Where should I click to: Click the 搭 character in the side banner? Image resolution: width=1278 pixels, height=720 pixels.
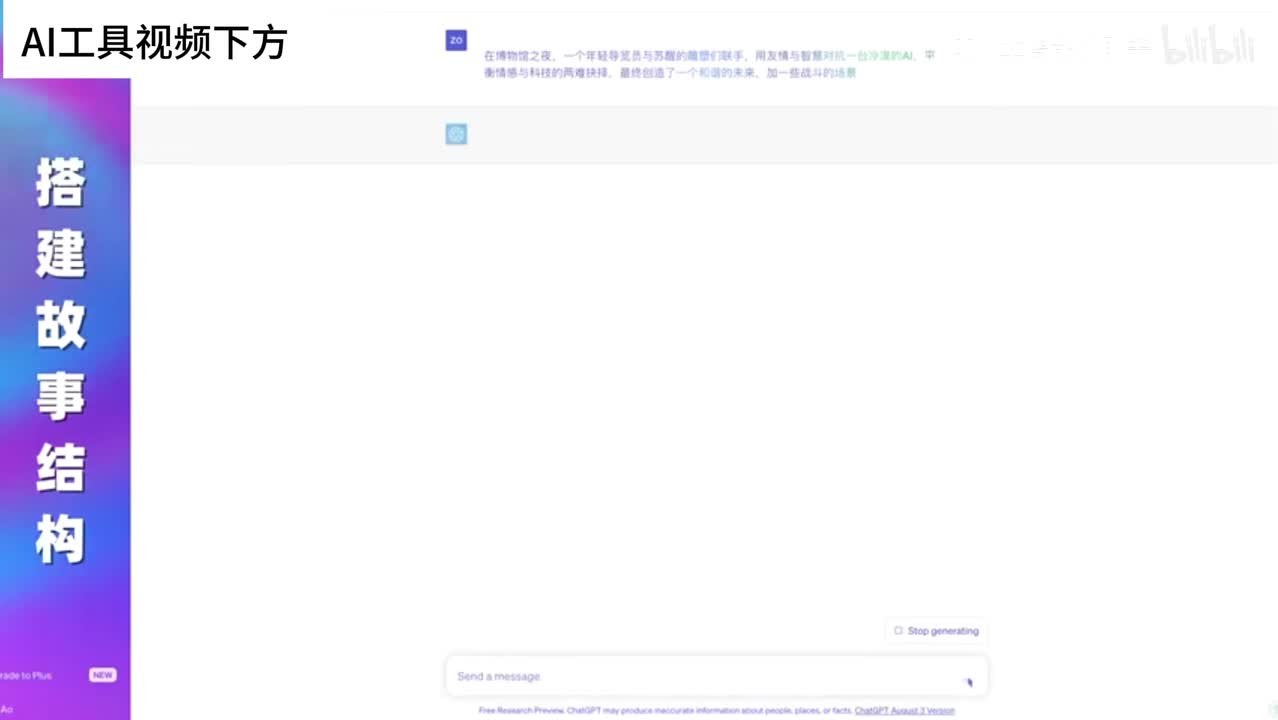[61, 182]
